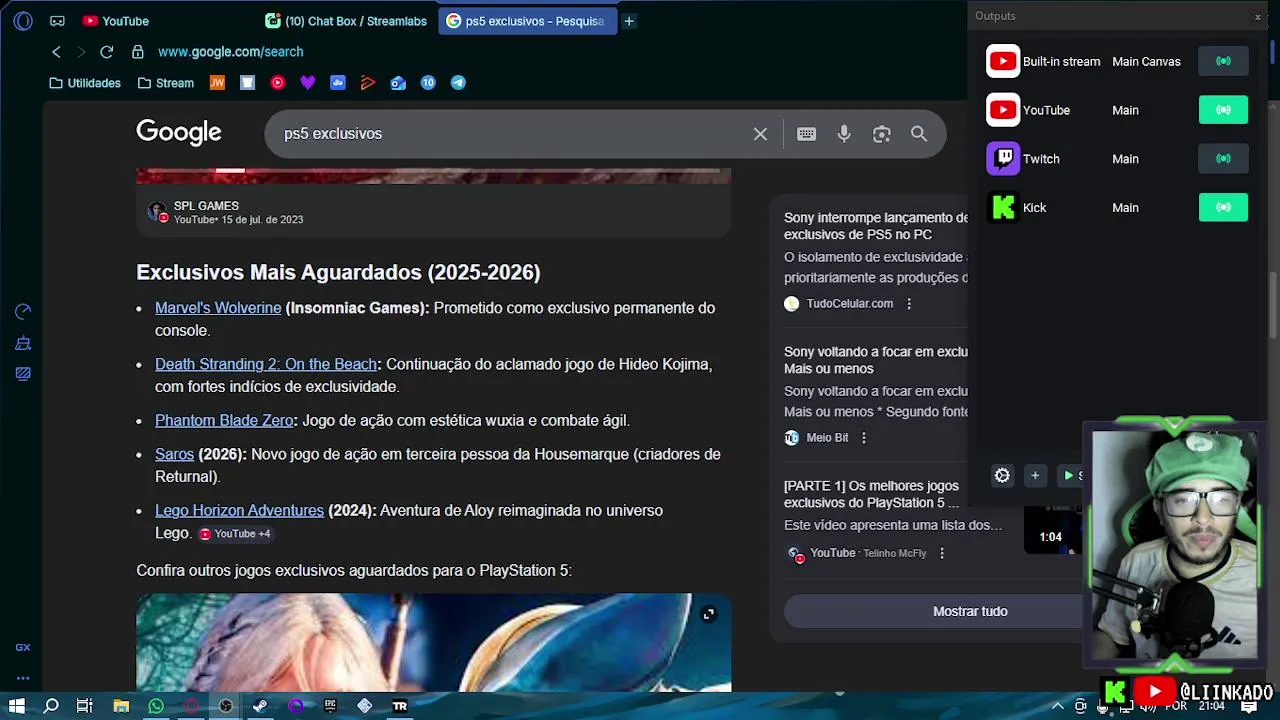Open Task View on taskbar
Screen dimensions: 1280x720
tap(85, 706)
